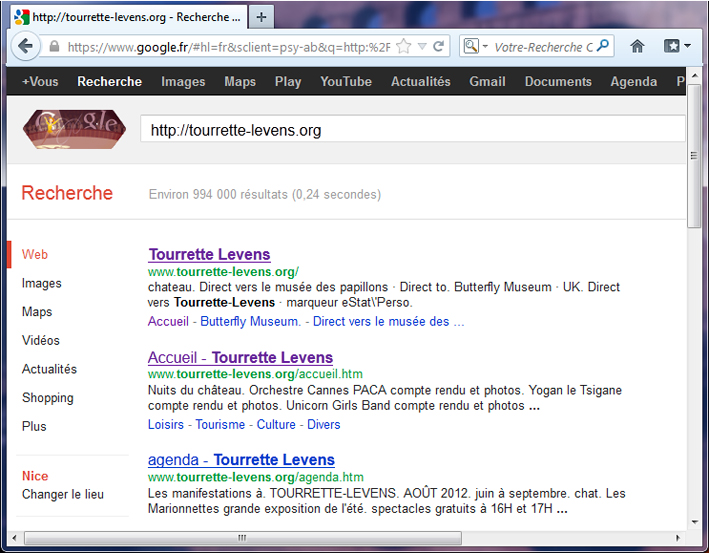Click the vertical scrollbar thumb
The height and width of the screenshot is (553, 709).
695,156
